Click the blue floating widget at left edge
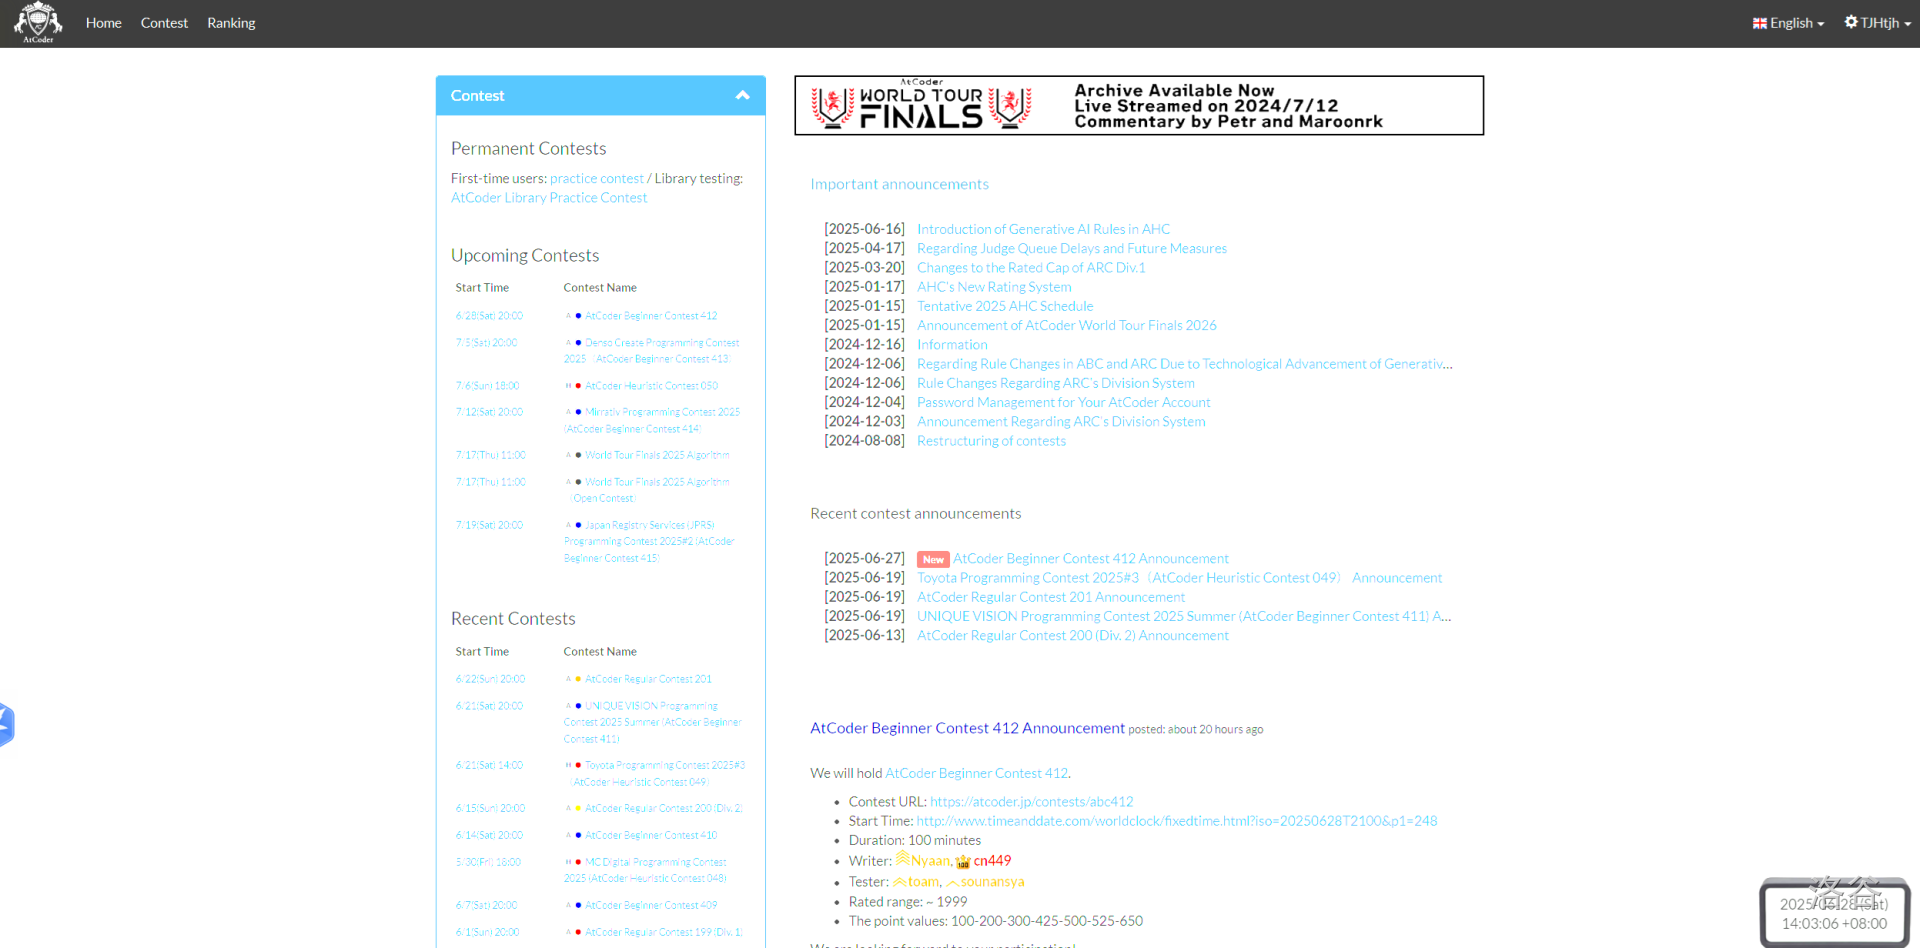Image resolution: width=1920 pixels, height=948 pixels. point(6,725)
